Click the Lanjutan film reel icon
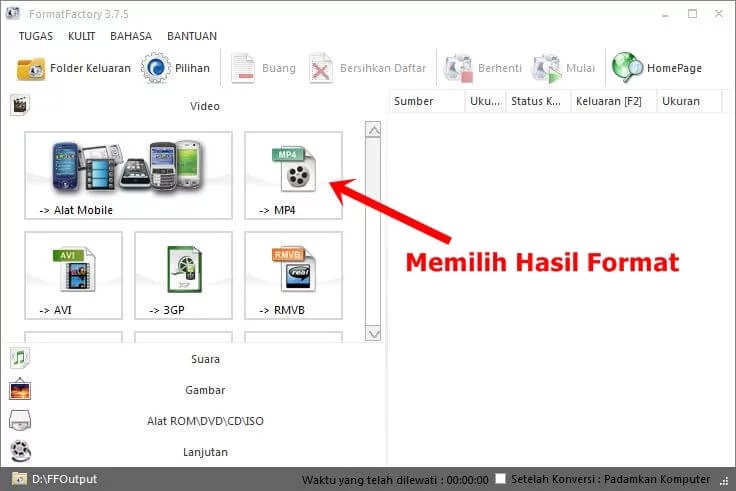This screenshot has width=736, height=491. click(x=21, y=452)
